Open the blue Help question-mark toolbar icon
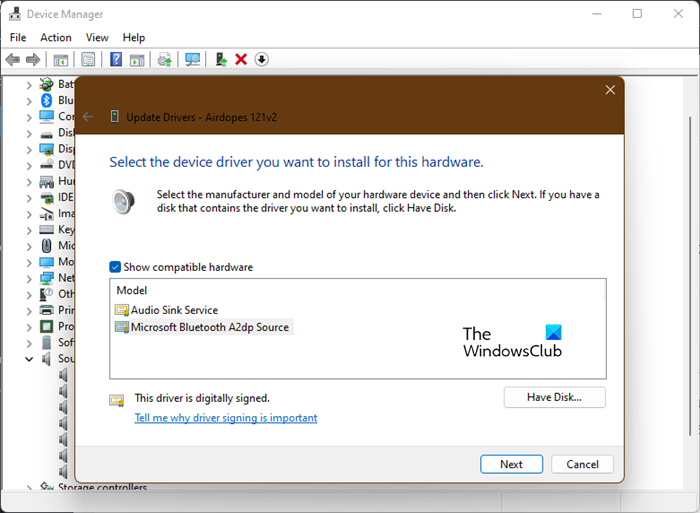 [x=116, y=60]
